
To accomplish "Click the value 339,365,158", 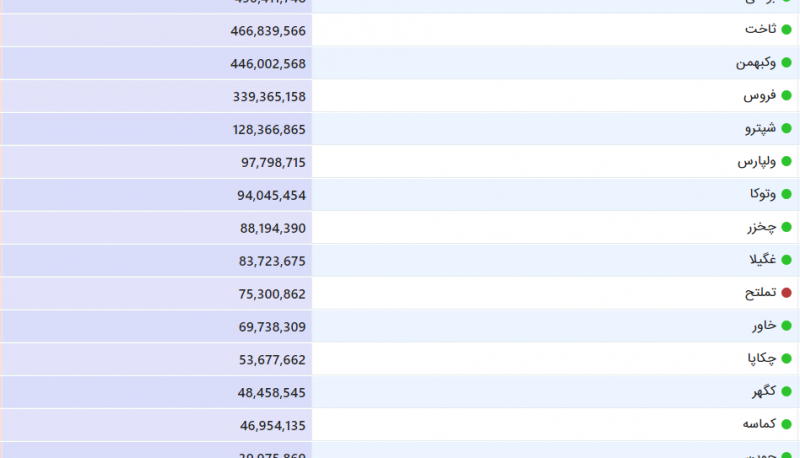I will 267,96.
